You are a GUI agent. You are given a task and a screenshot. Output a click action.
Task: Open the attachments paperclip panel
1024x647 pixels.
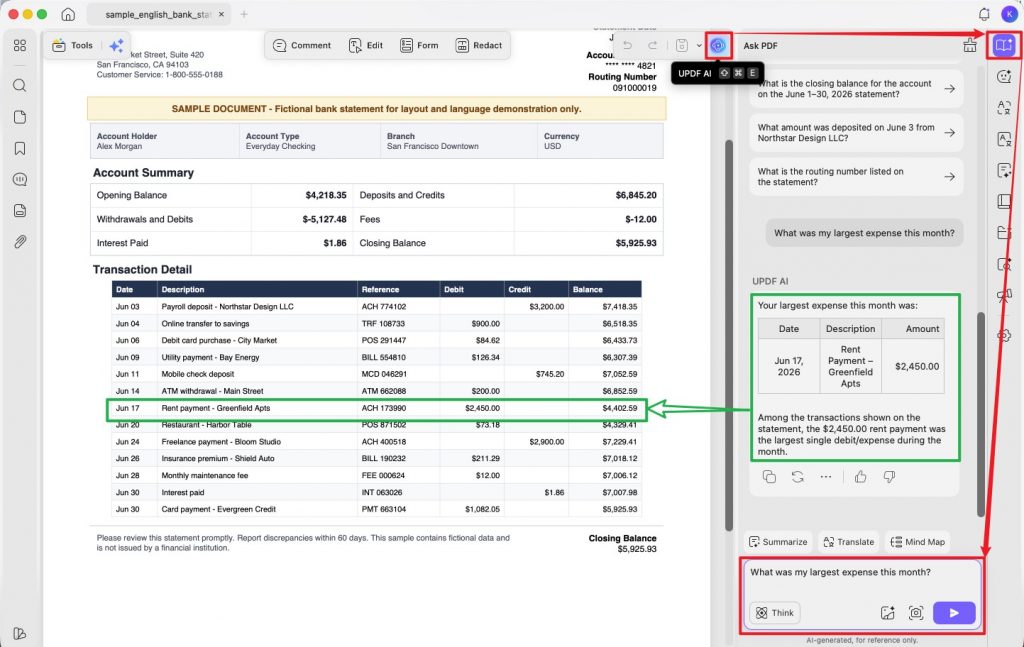20,242
